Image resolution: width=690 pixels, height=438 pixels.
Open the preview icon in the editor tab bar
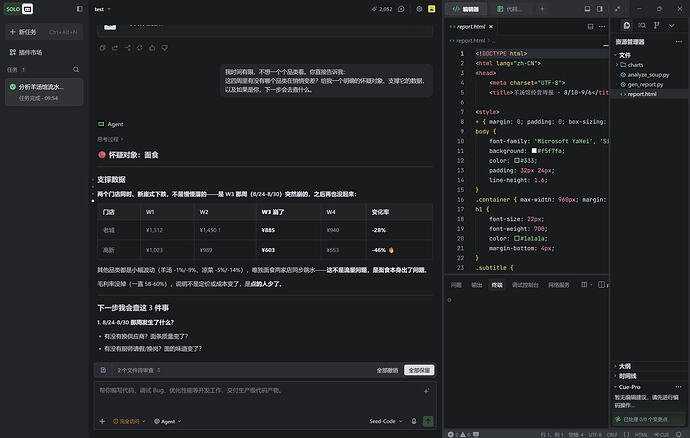click(x=591, y=26)
